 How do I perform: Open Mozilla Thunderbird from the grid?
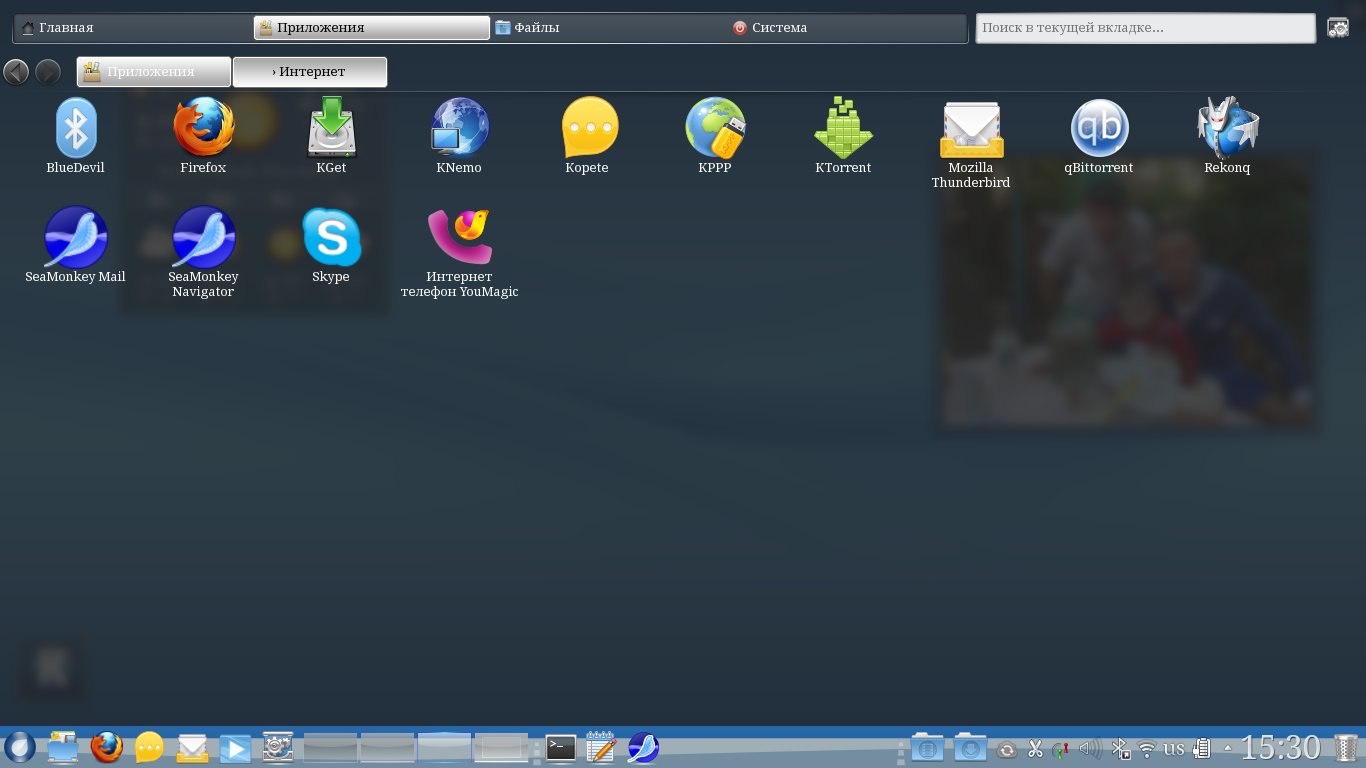pyautogui.click(x=971, y=144)
